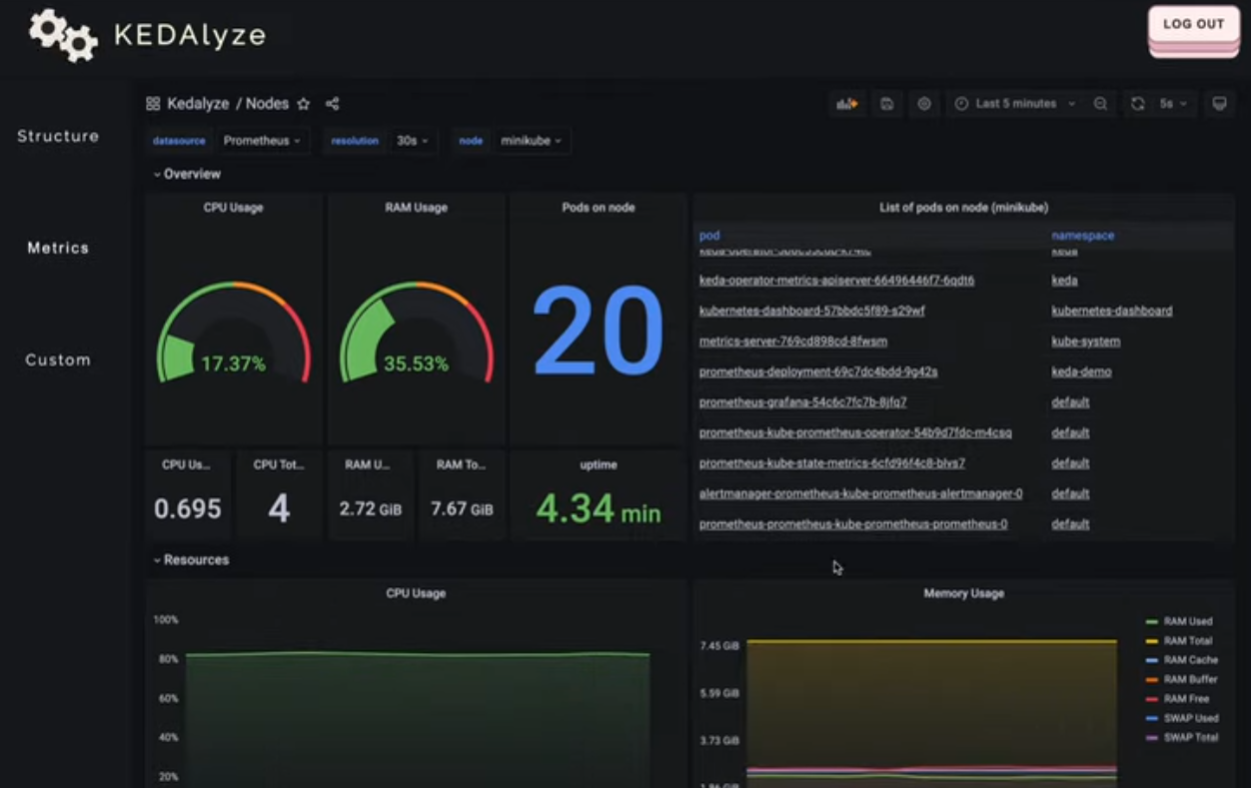
Task: Change the 30s resolution dropdown
Action: click(412, 141)
